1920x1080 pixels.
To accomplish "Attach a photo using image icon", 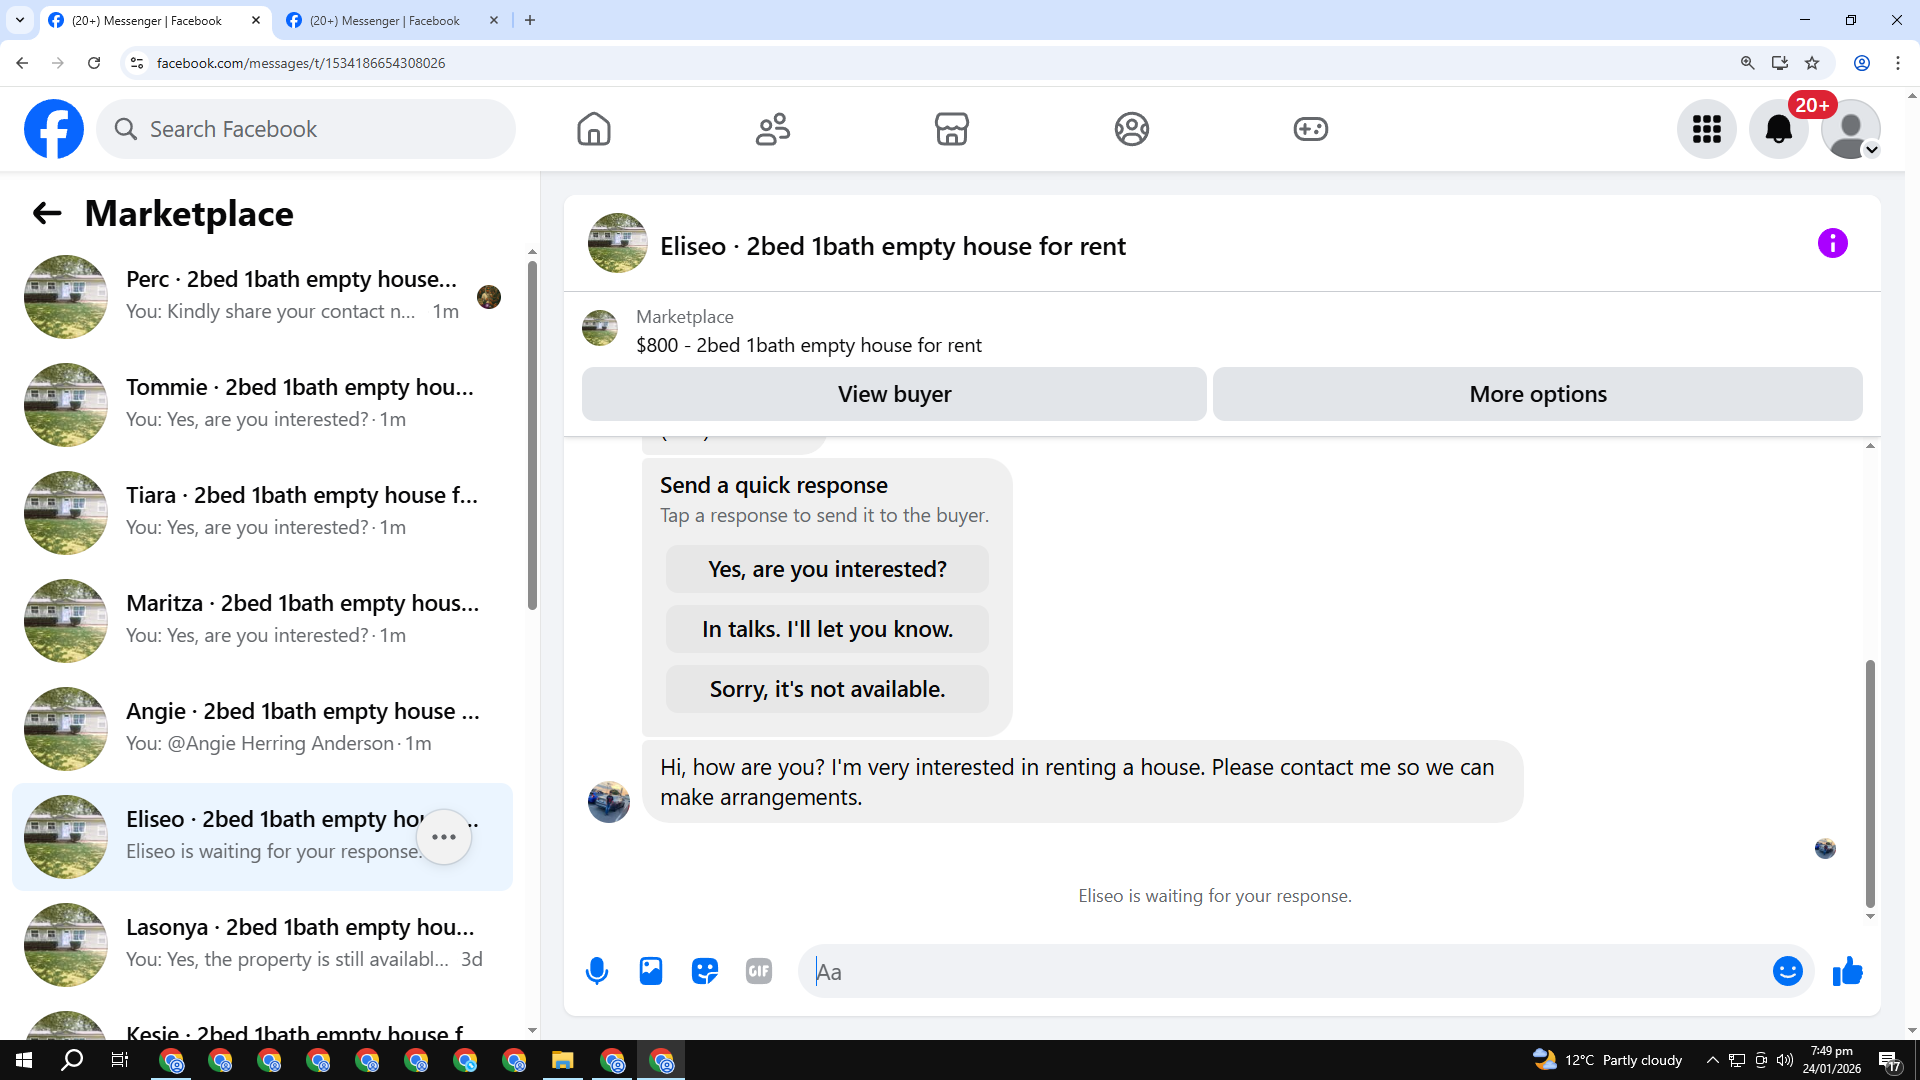I will click(651, 971).
